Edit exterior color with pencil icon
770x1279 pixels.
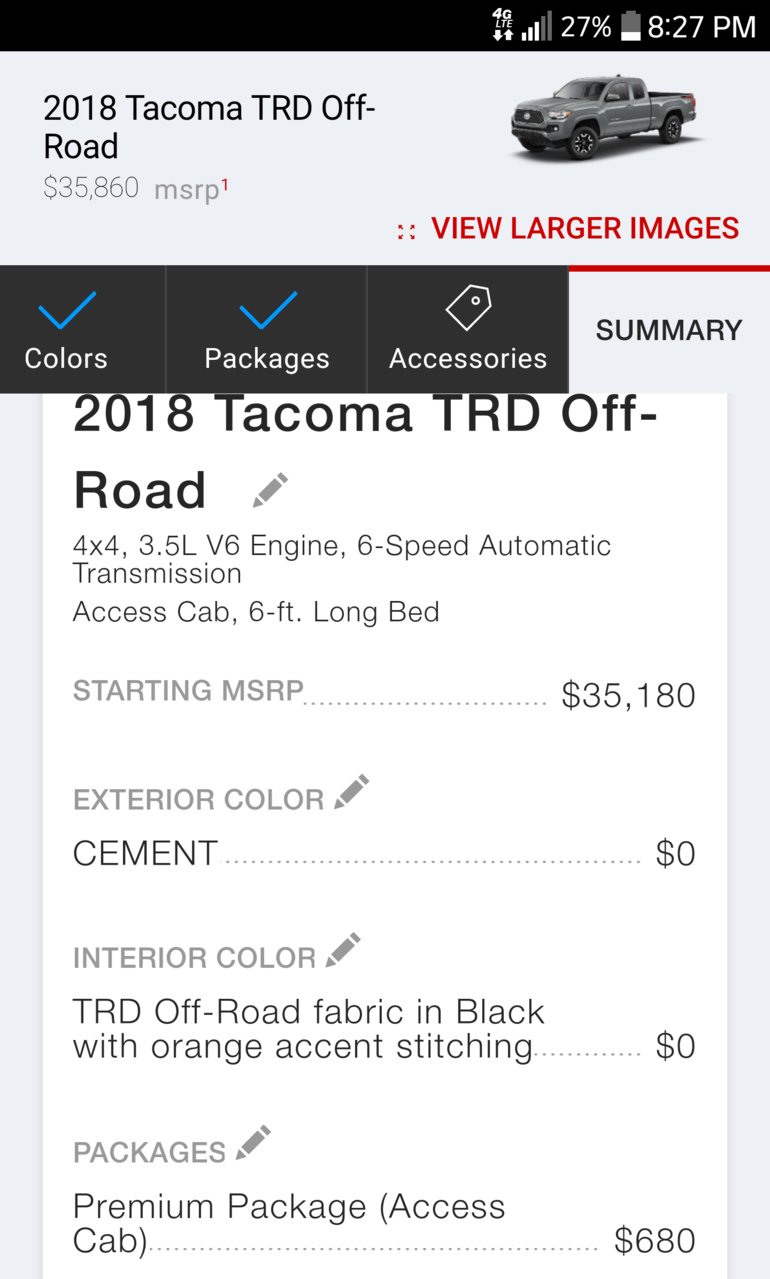[351, 792]
